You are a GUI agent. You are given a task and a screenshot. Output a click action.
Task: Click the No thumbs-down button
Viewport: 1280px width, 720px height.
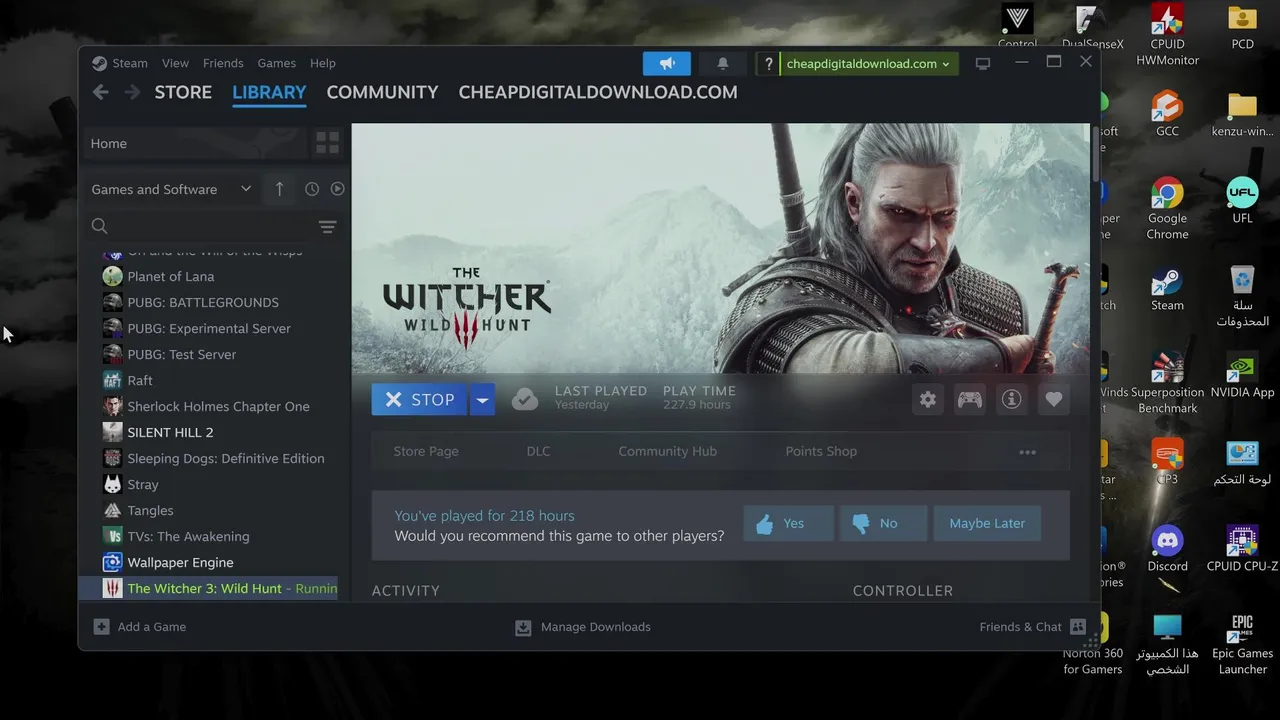883,523
